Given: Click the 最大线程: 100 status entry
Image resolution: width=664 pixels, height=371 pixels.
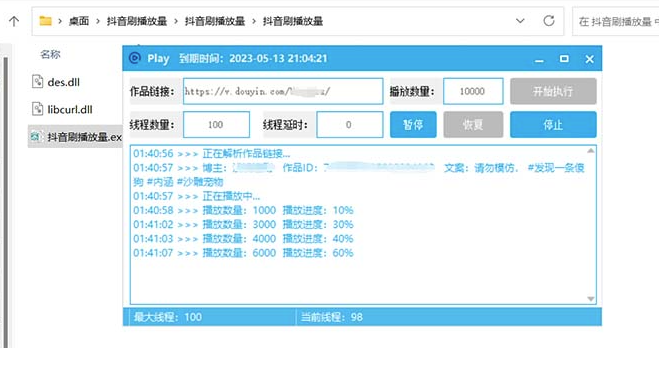Looking at the screenshot, I should click(168, 317).
